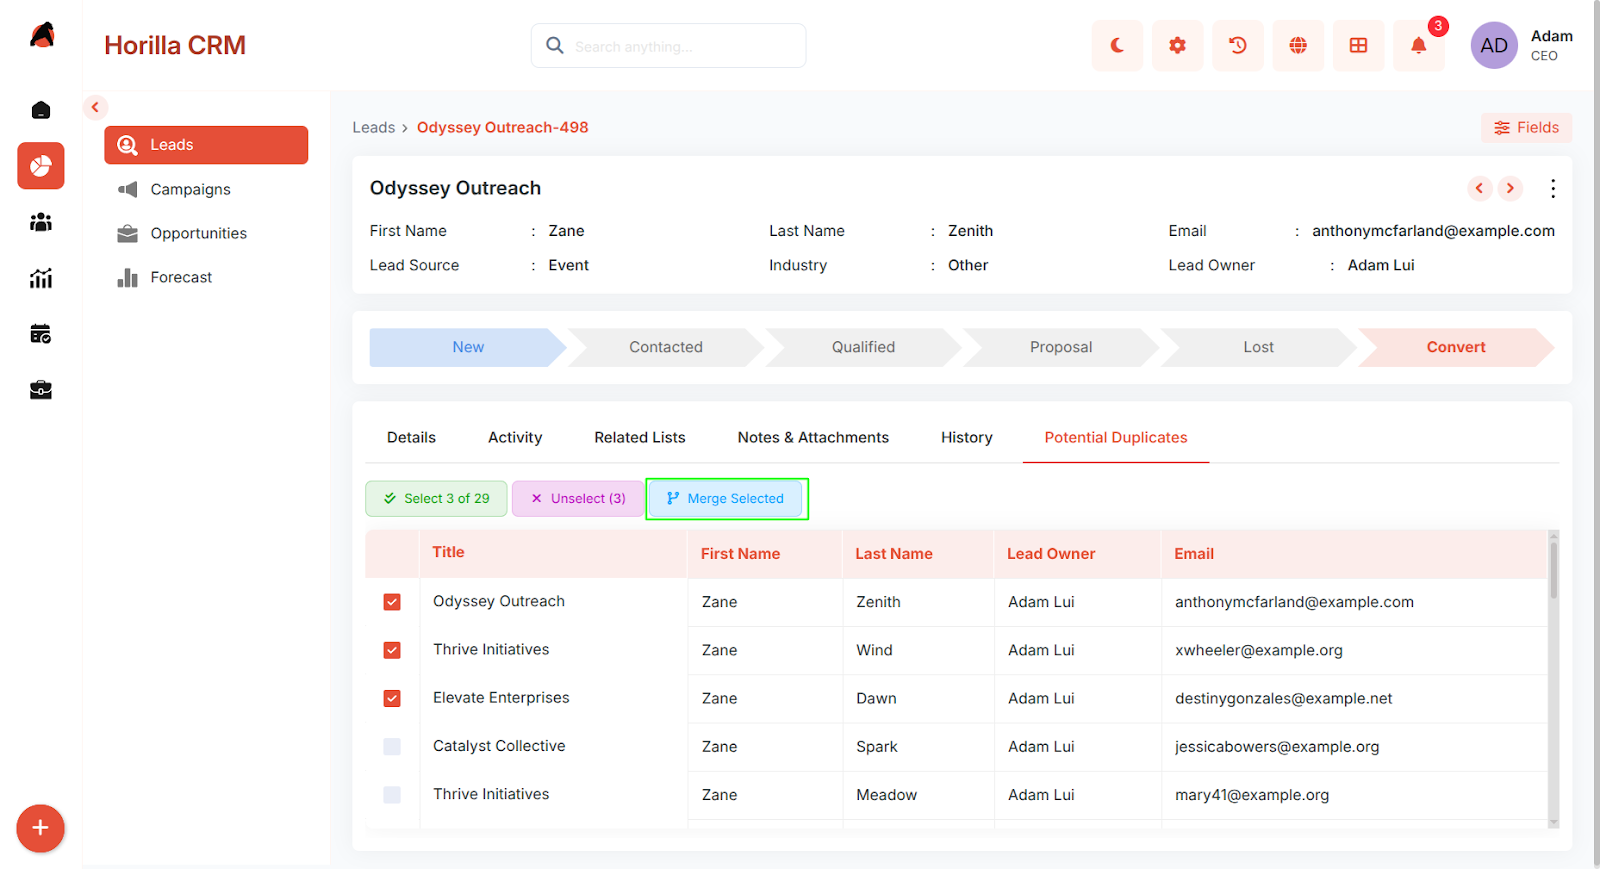
Task: Open the Related Lists tab
Action: (x=640, y=438)
